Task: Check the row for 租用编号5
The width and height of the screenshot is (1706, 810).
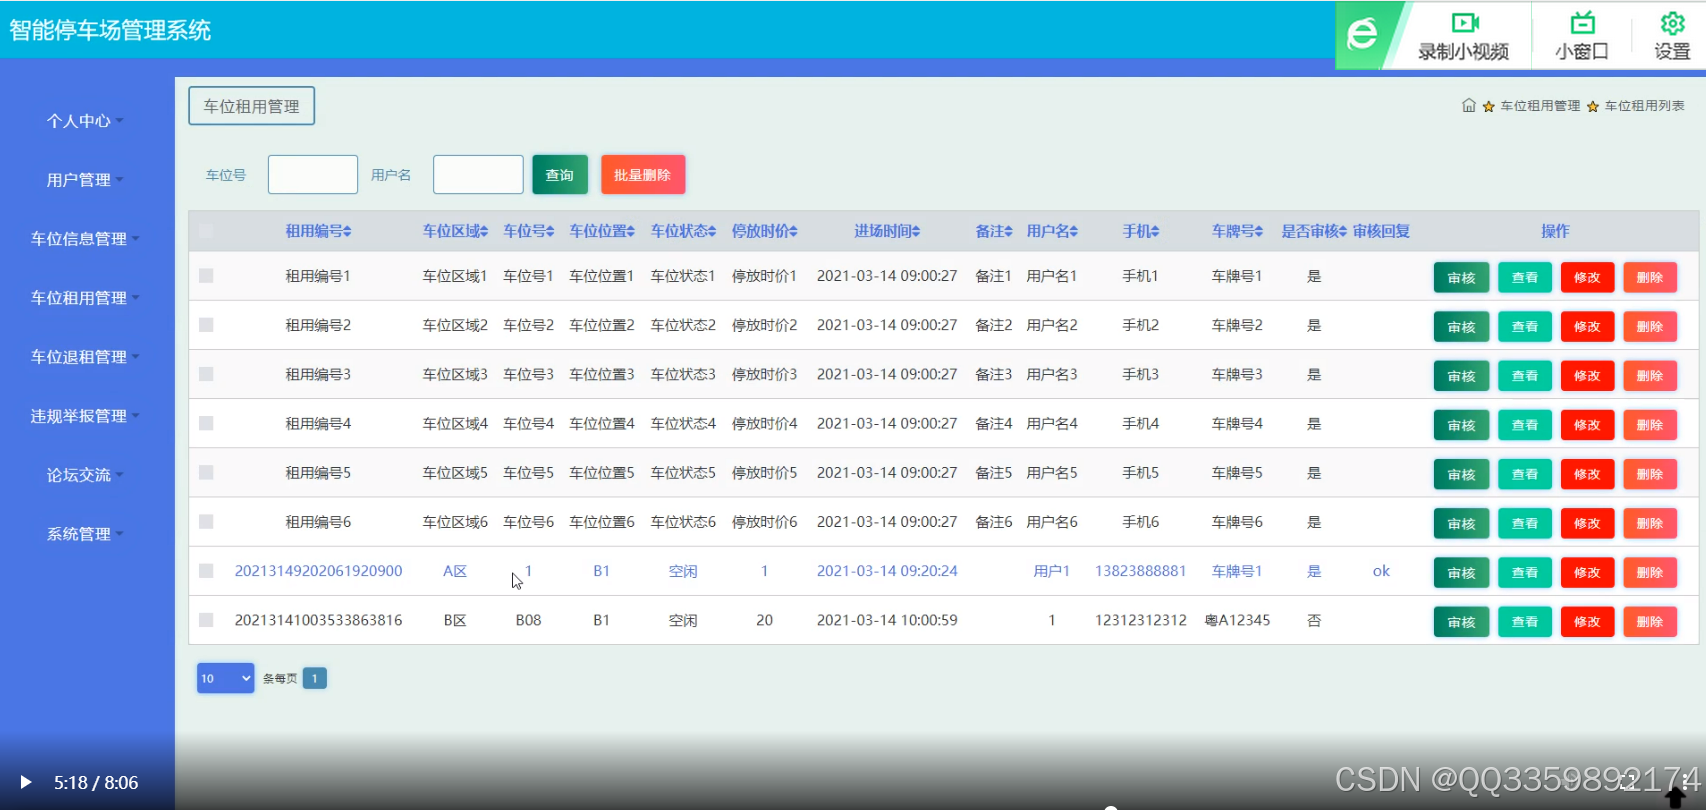Action: pos(206,472)
